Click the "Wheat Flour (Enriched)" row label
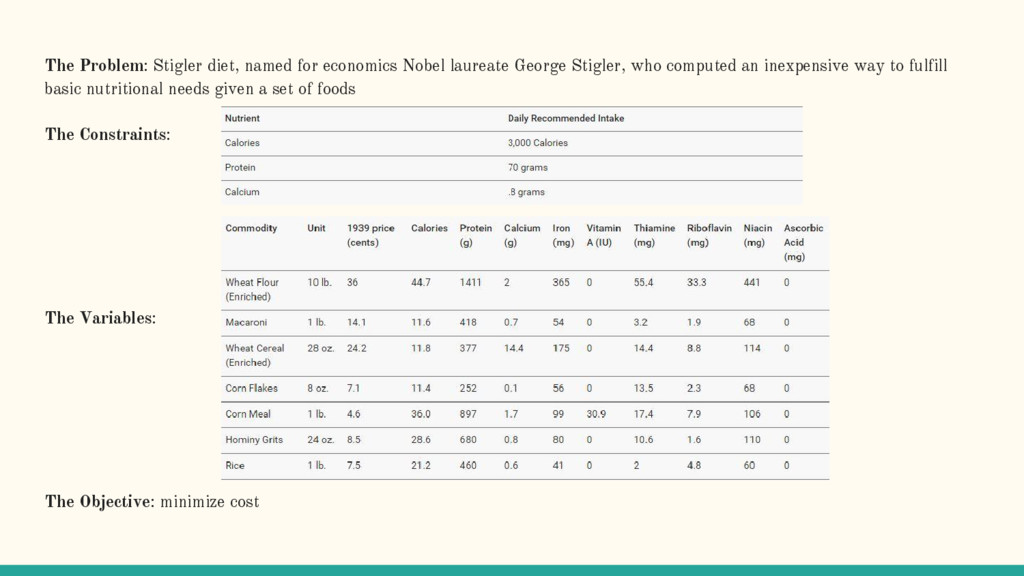This screenshot has height=576, width=1024. coord(254,289)
